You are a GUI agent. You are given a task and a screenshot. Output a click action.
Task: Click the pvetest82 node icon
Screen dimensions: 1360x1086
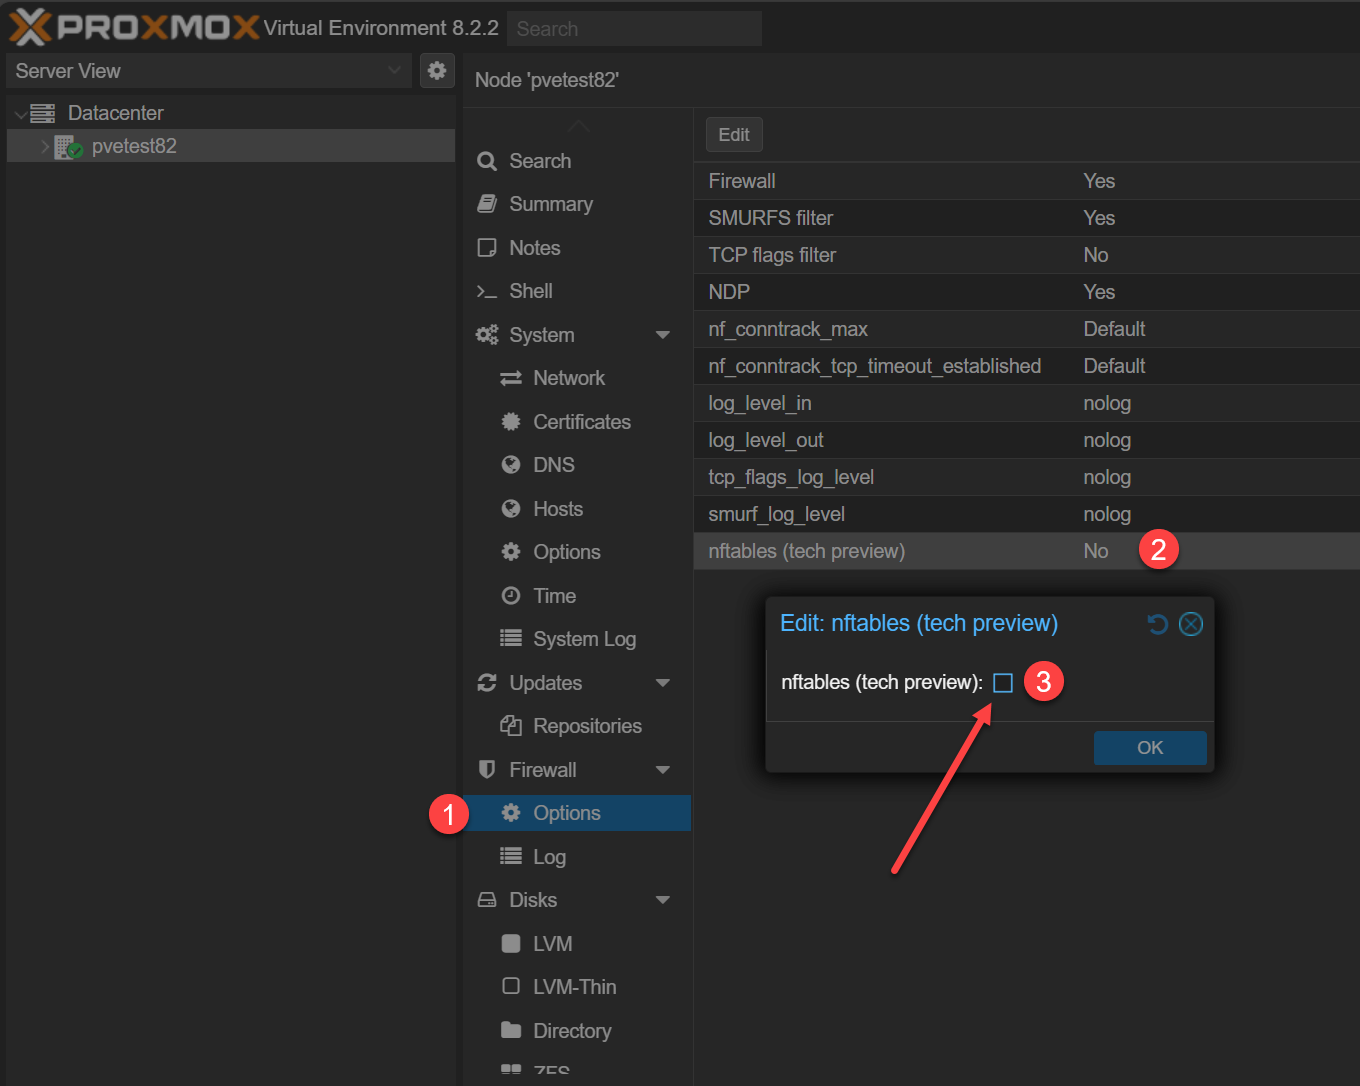68,147
